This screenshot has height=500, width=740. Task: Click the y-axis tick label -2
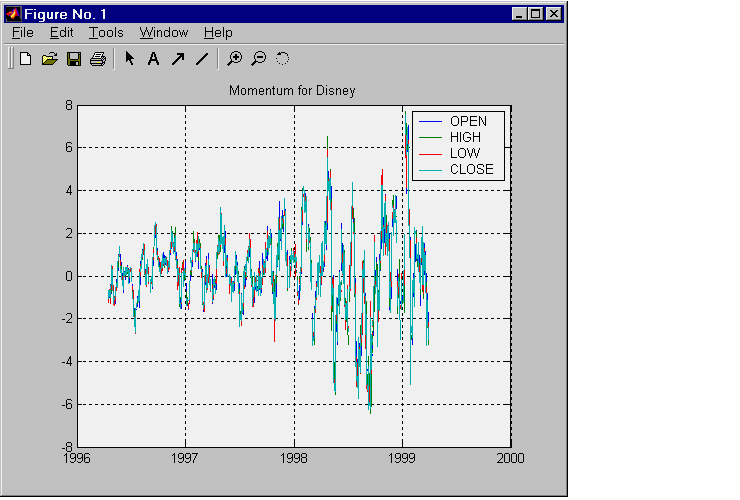(67, 319)
